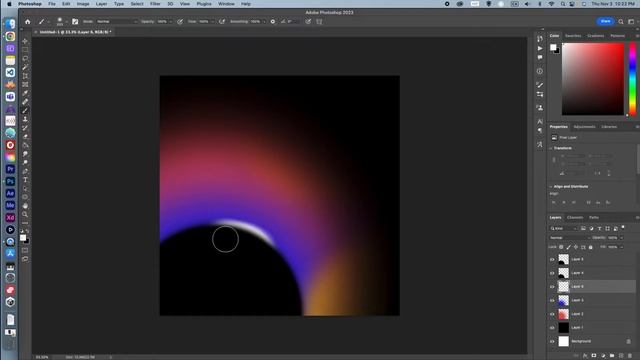Select the Healing Brush tool
Screen dimensions: 640x360
point(25,102)
